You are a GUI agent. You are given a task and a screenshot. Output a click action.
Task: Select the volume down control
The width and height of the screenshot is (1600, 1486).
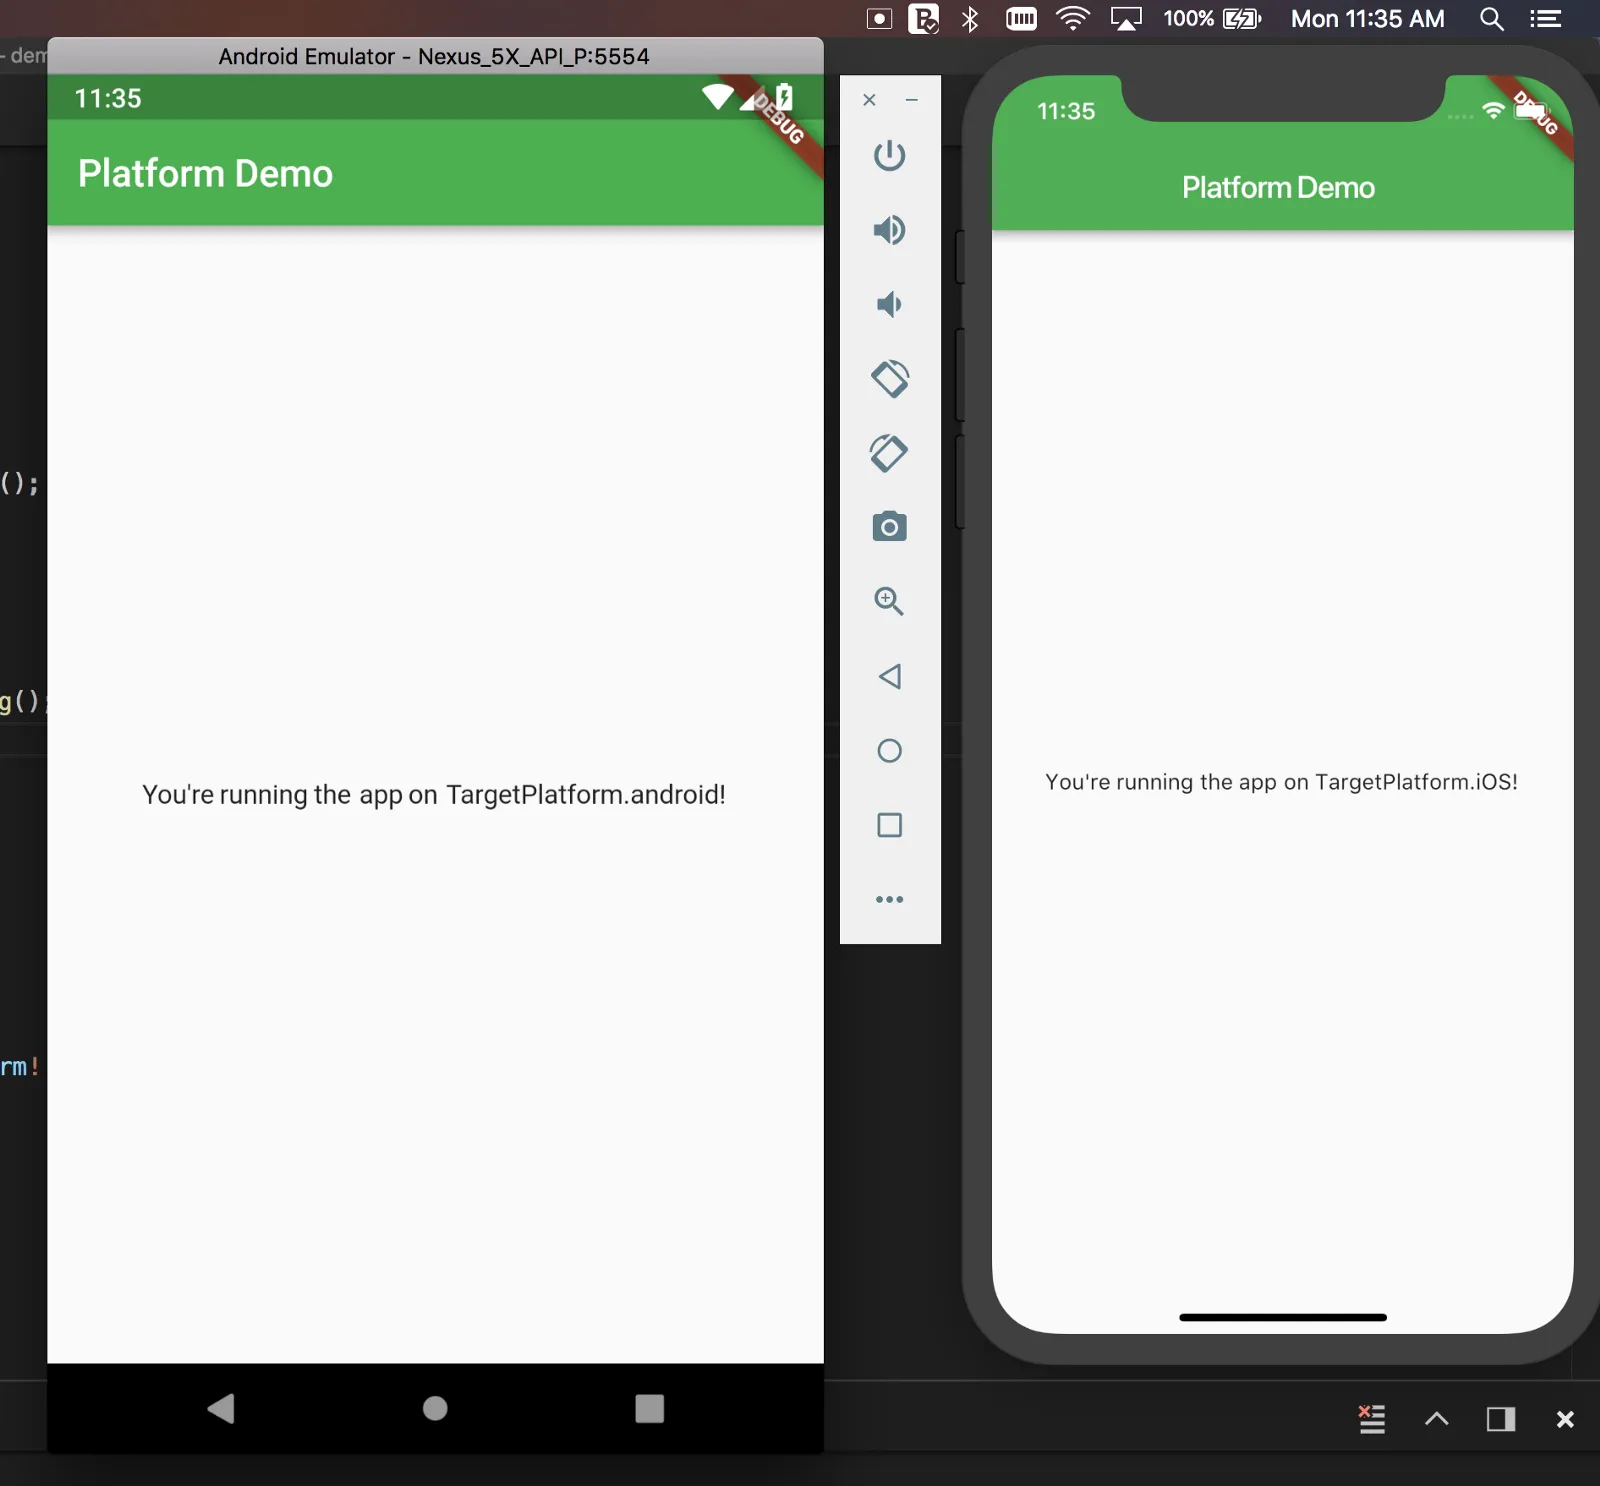[891, 304]
